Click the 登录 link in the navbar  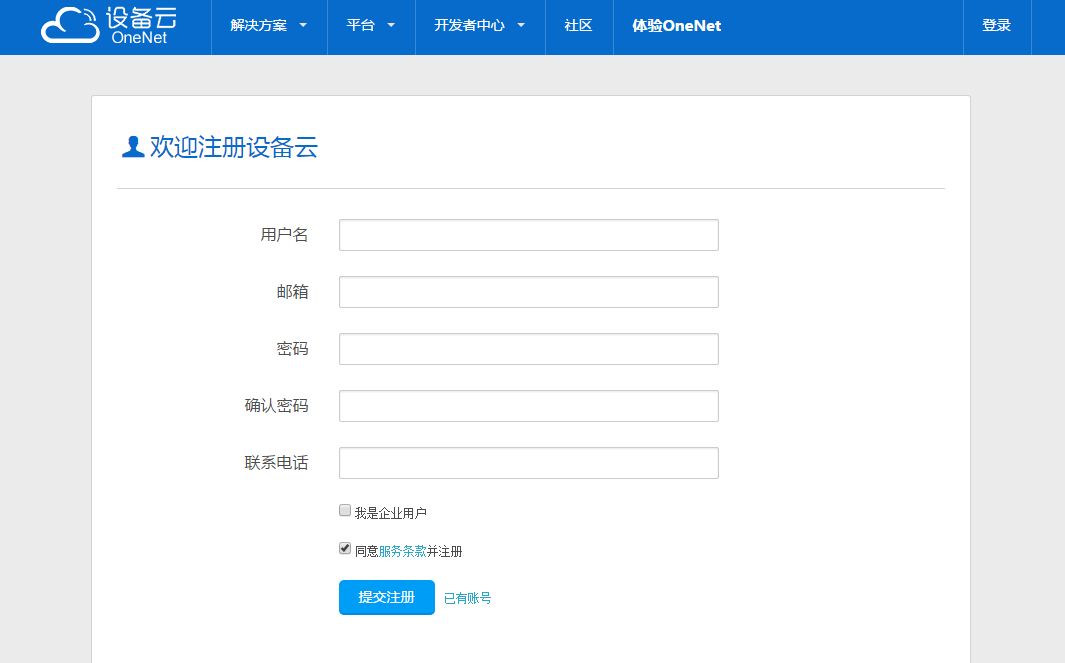pos(996,26)
